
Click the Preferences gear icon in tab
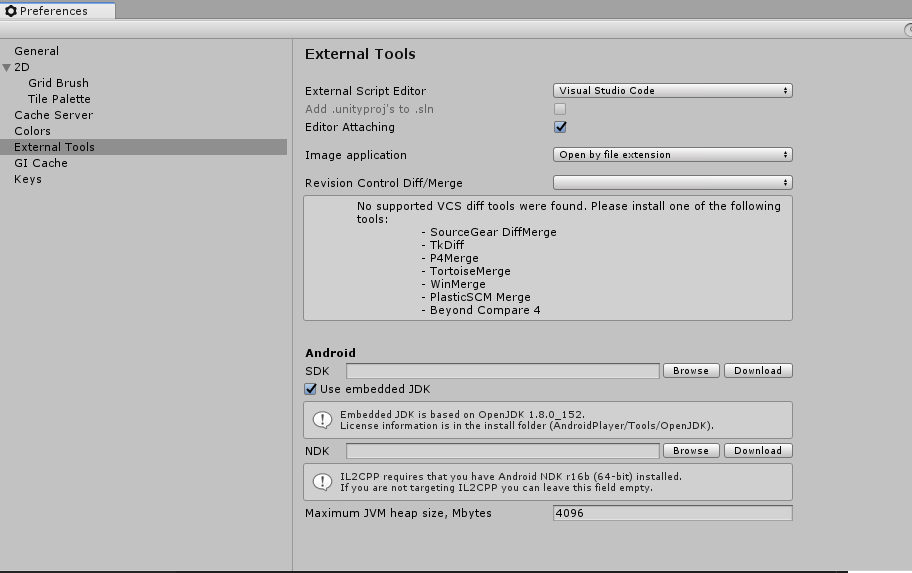point(10,10)
